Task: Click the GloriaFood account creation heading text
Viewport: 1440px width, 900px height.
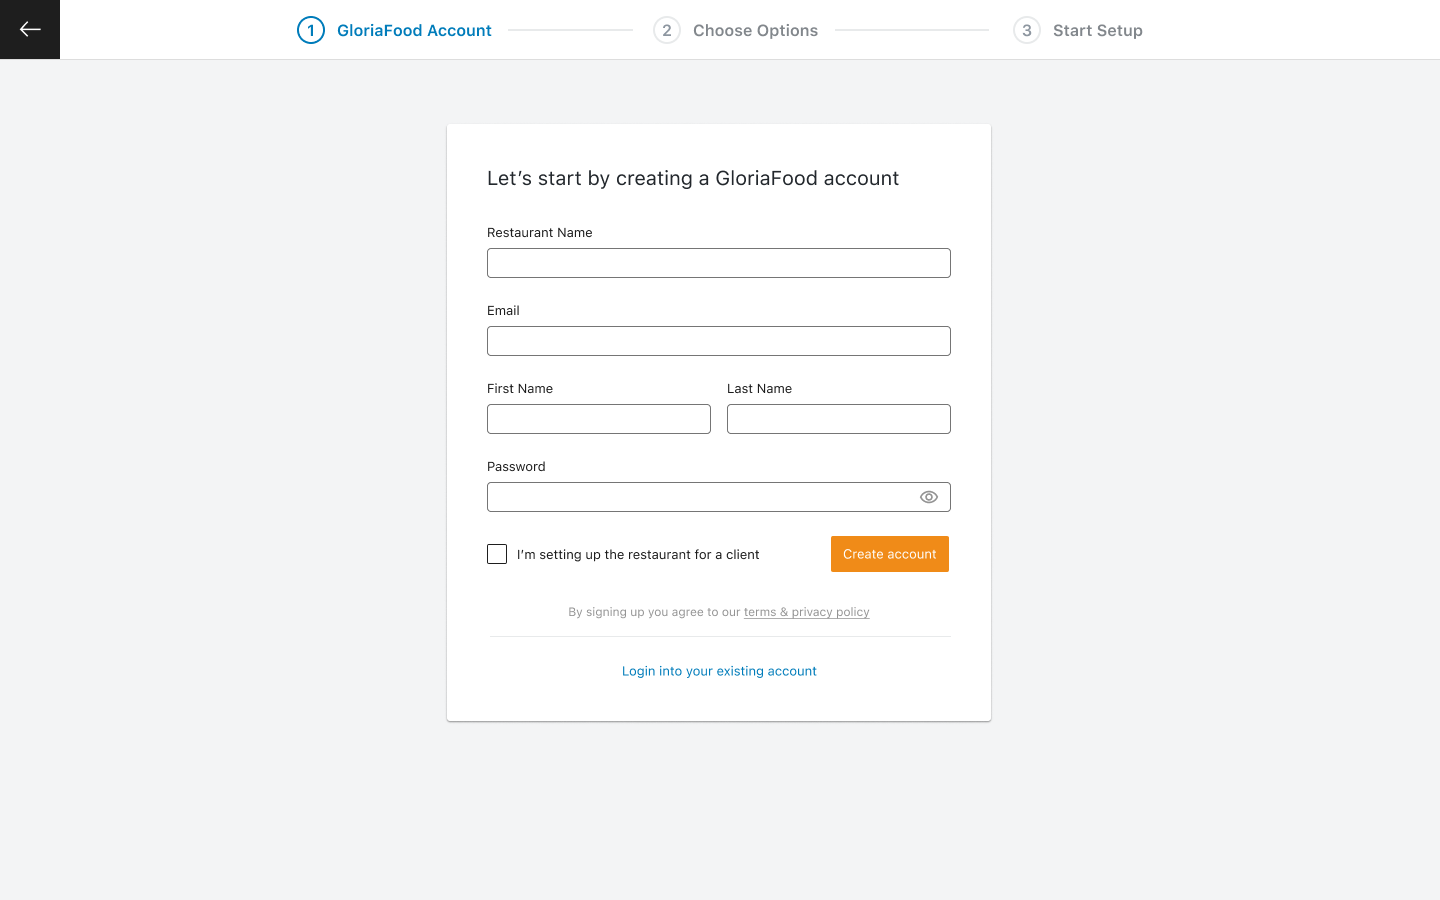Action: [x=693, y=178]
